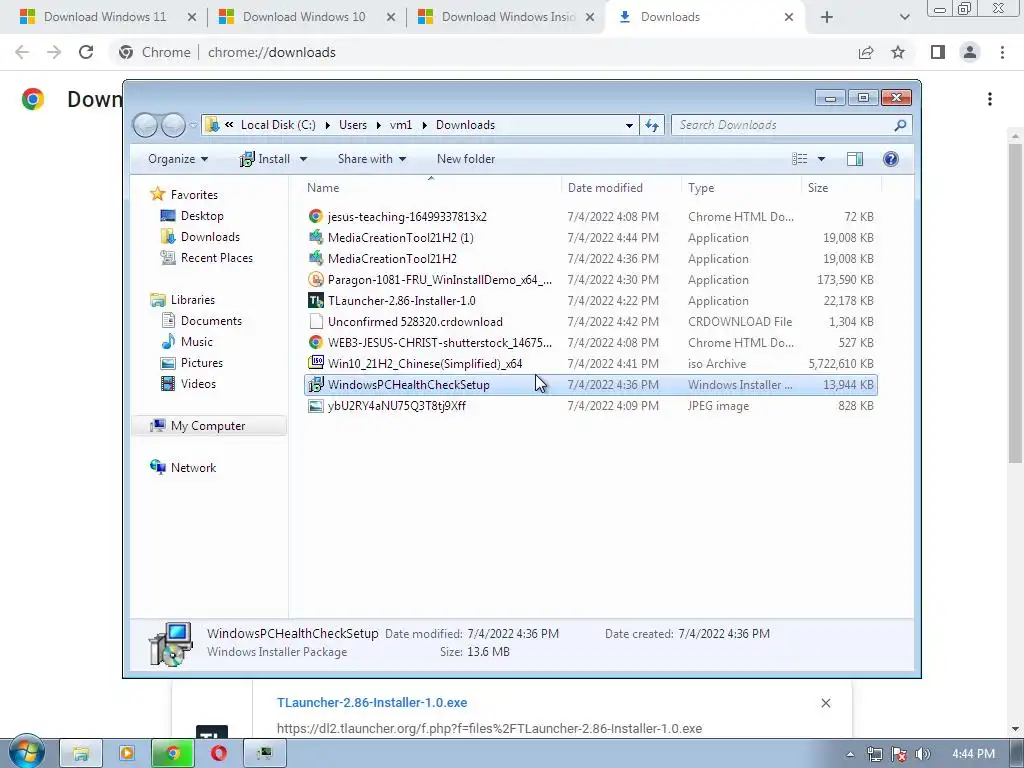Viewport: 1024px width, 768px height.
Task: Open Downloads in Favorites
Action: 210,236
